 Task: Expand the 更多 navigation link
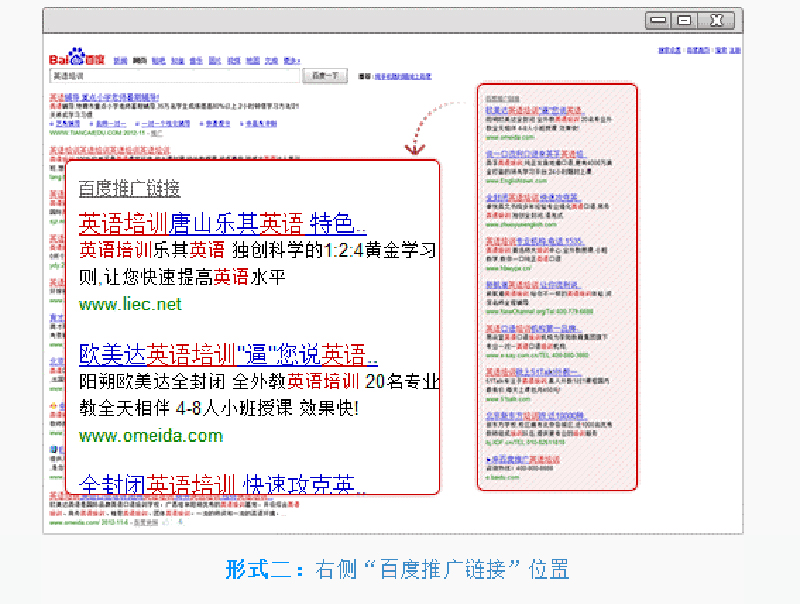(292, 61)
